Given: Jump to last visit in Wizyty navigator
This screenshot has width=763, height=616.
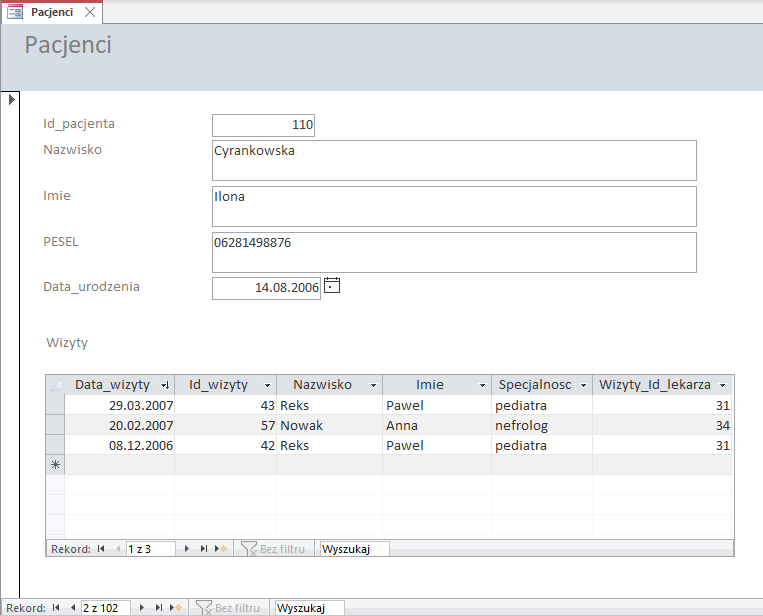Looking at the screenshot, I should point(204,549).
